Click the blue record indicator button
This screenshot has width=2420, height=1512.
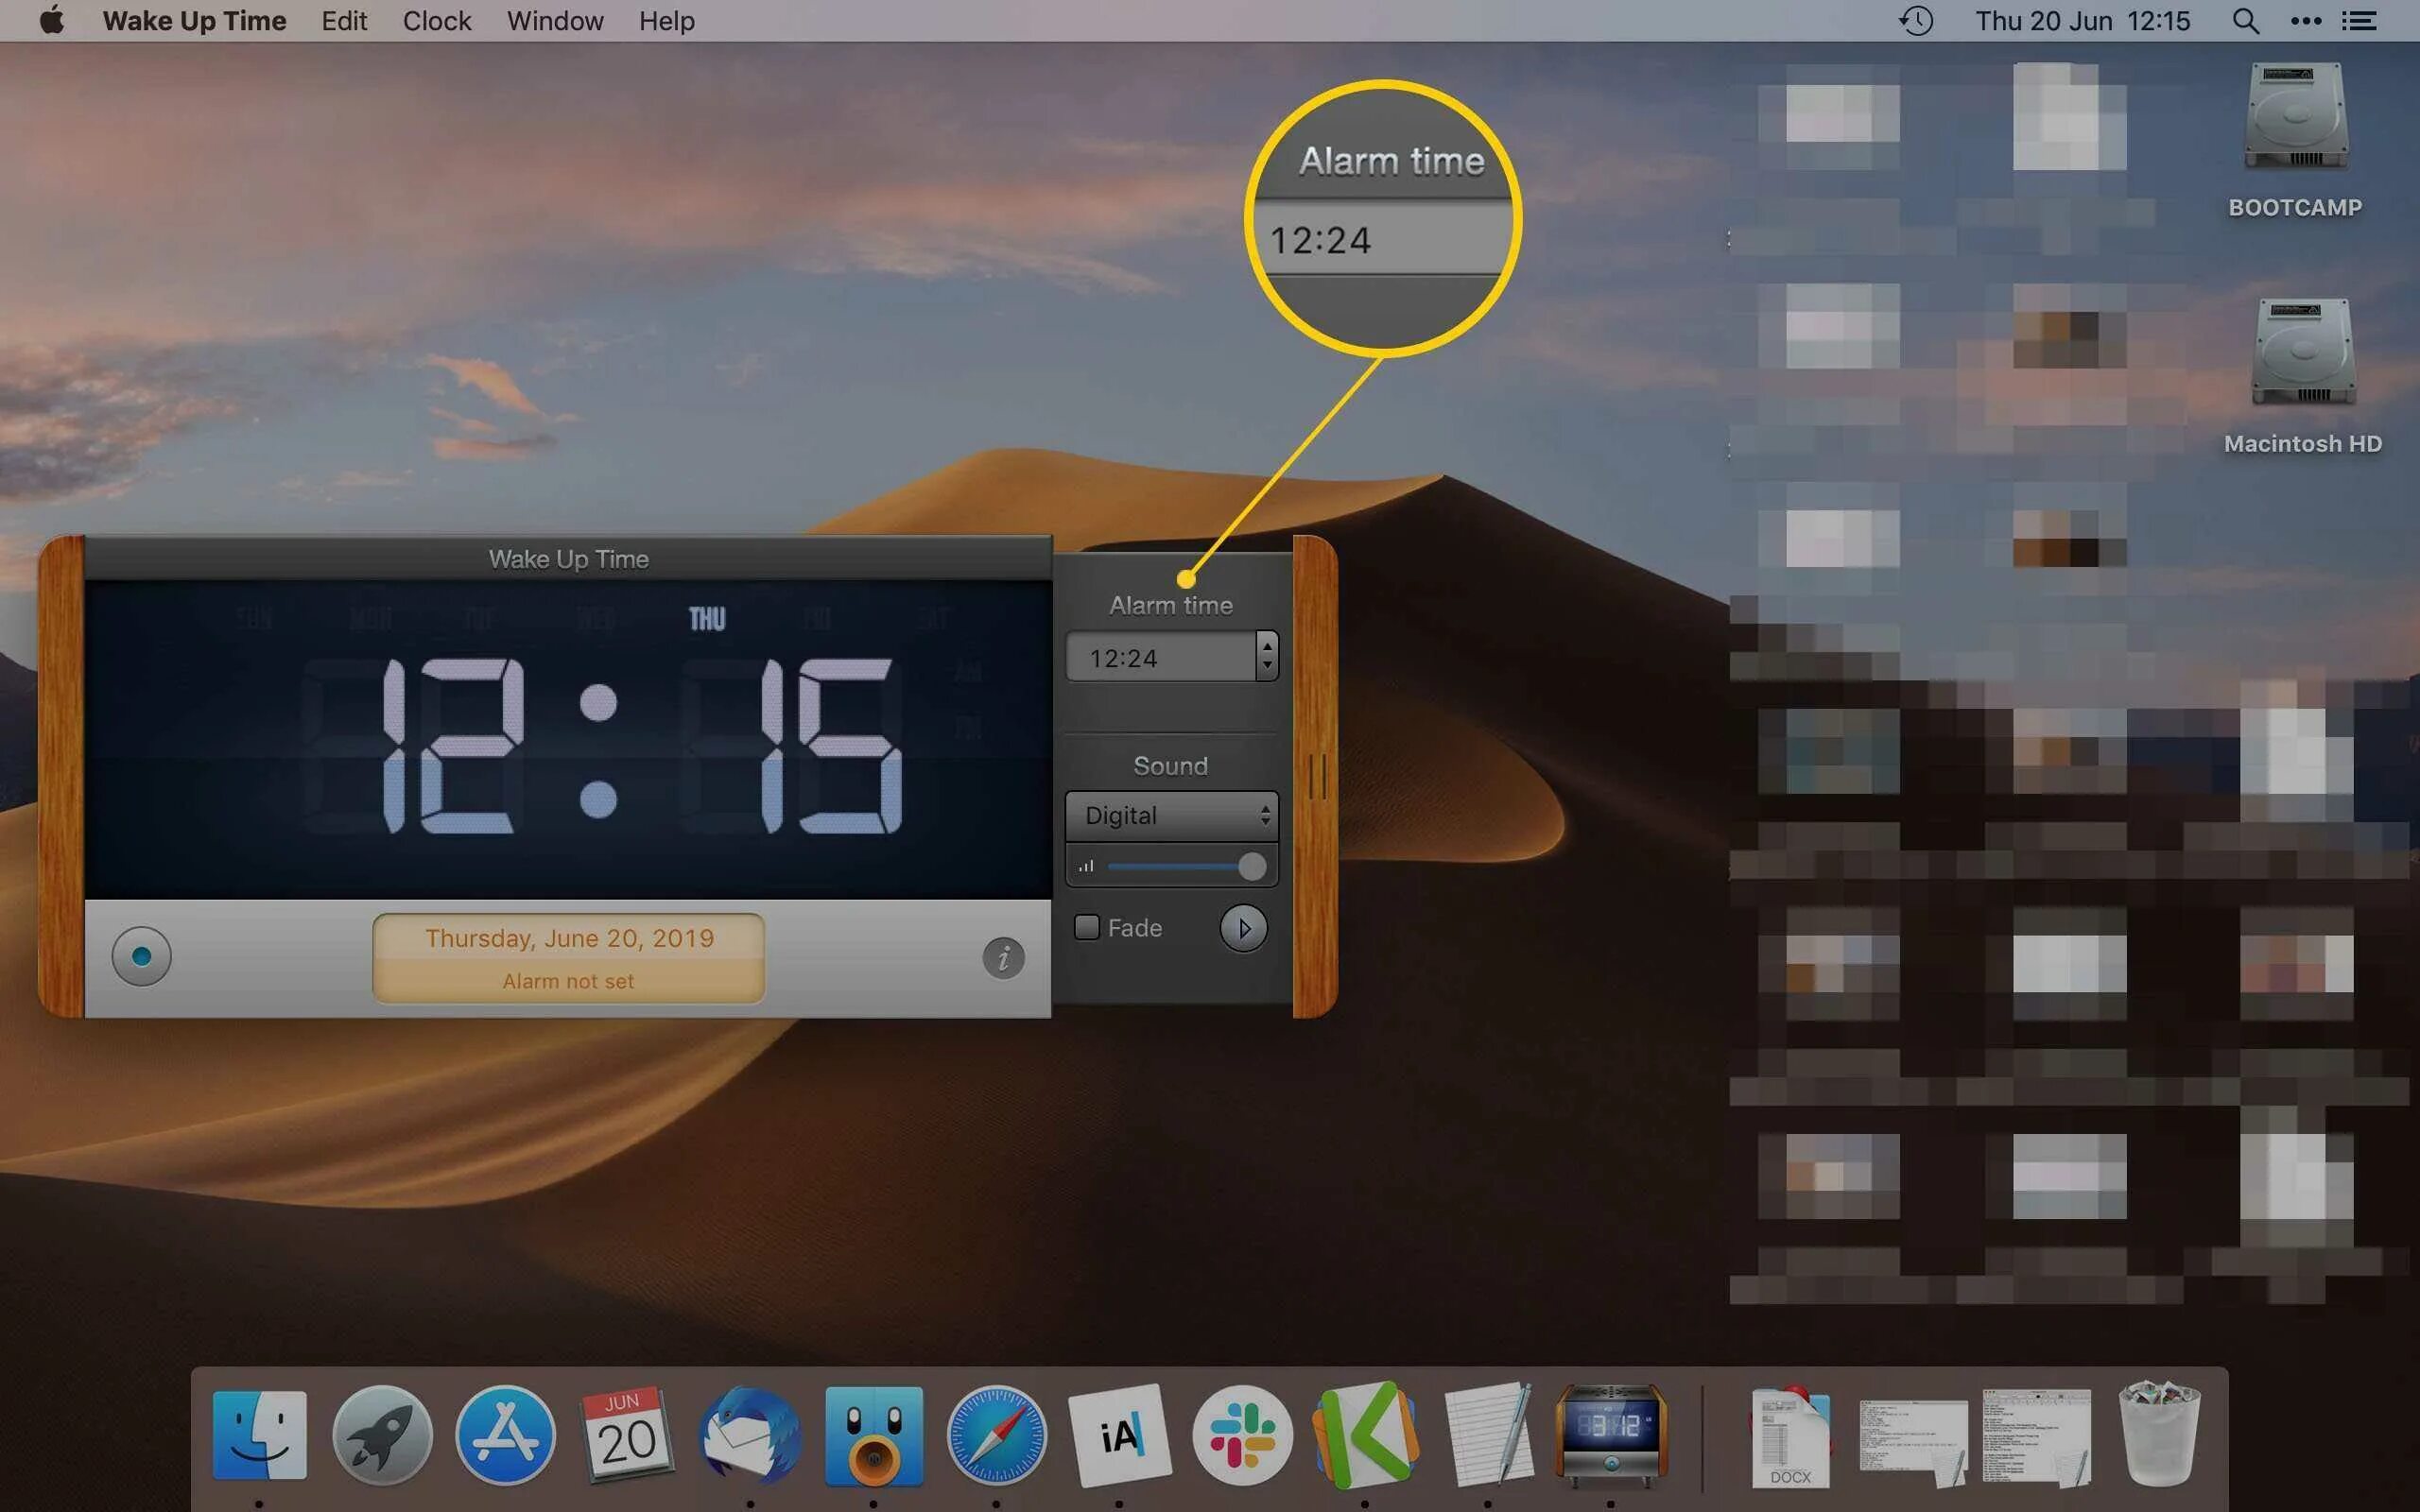[145, 954]
